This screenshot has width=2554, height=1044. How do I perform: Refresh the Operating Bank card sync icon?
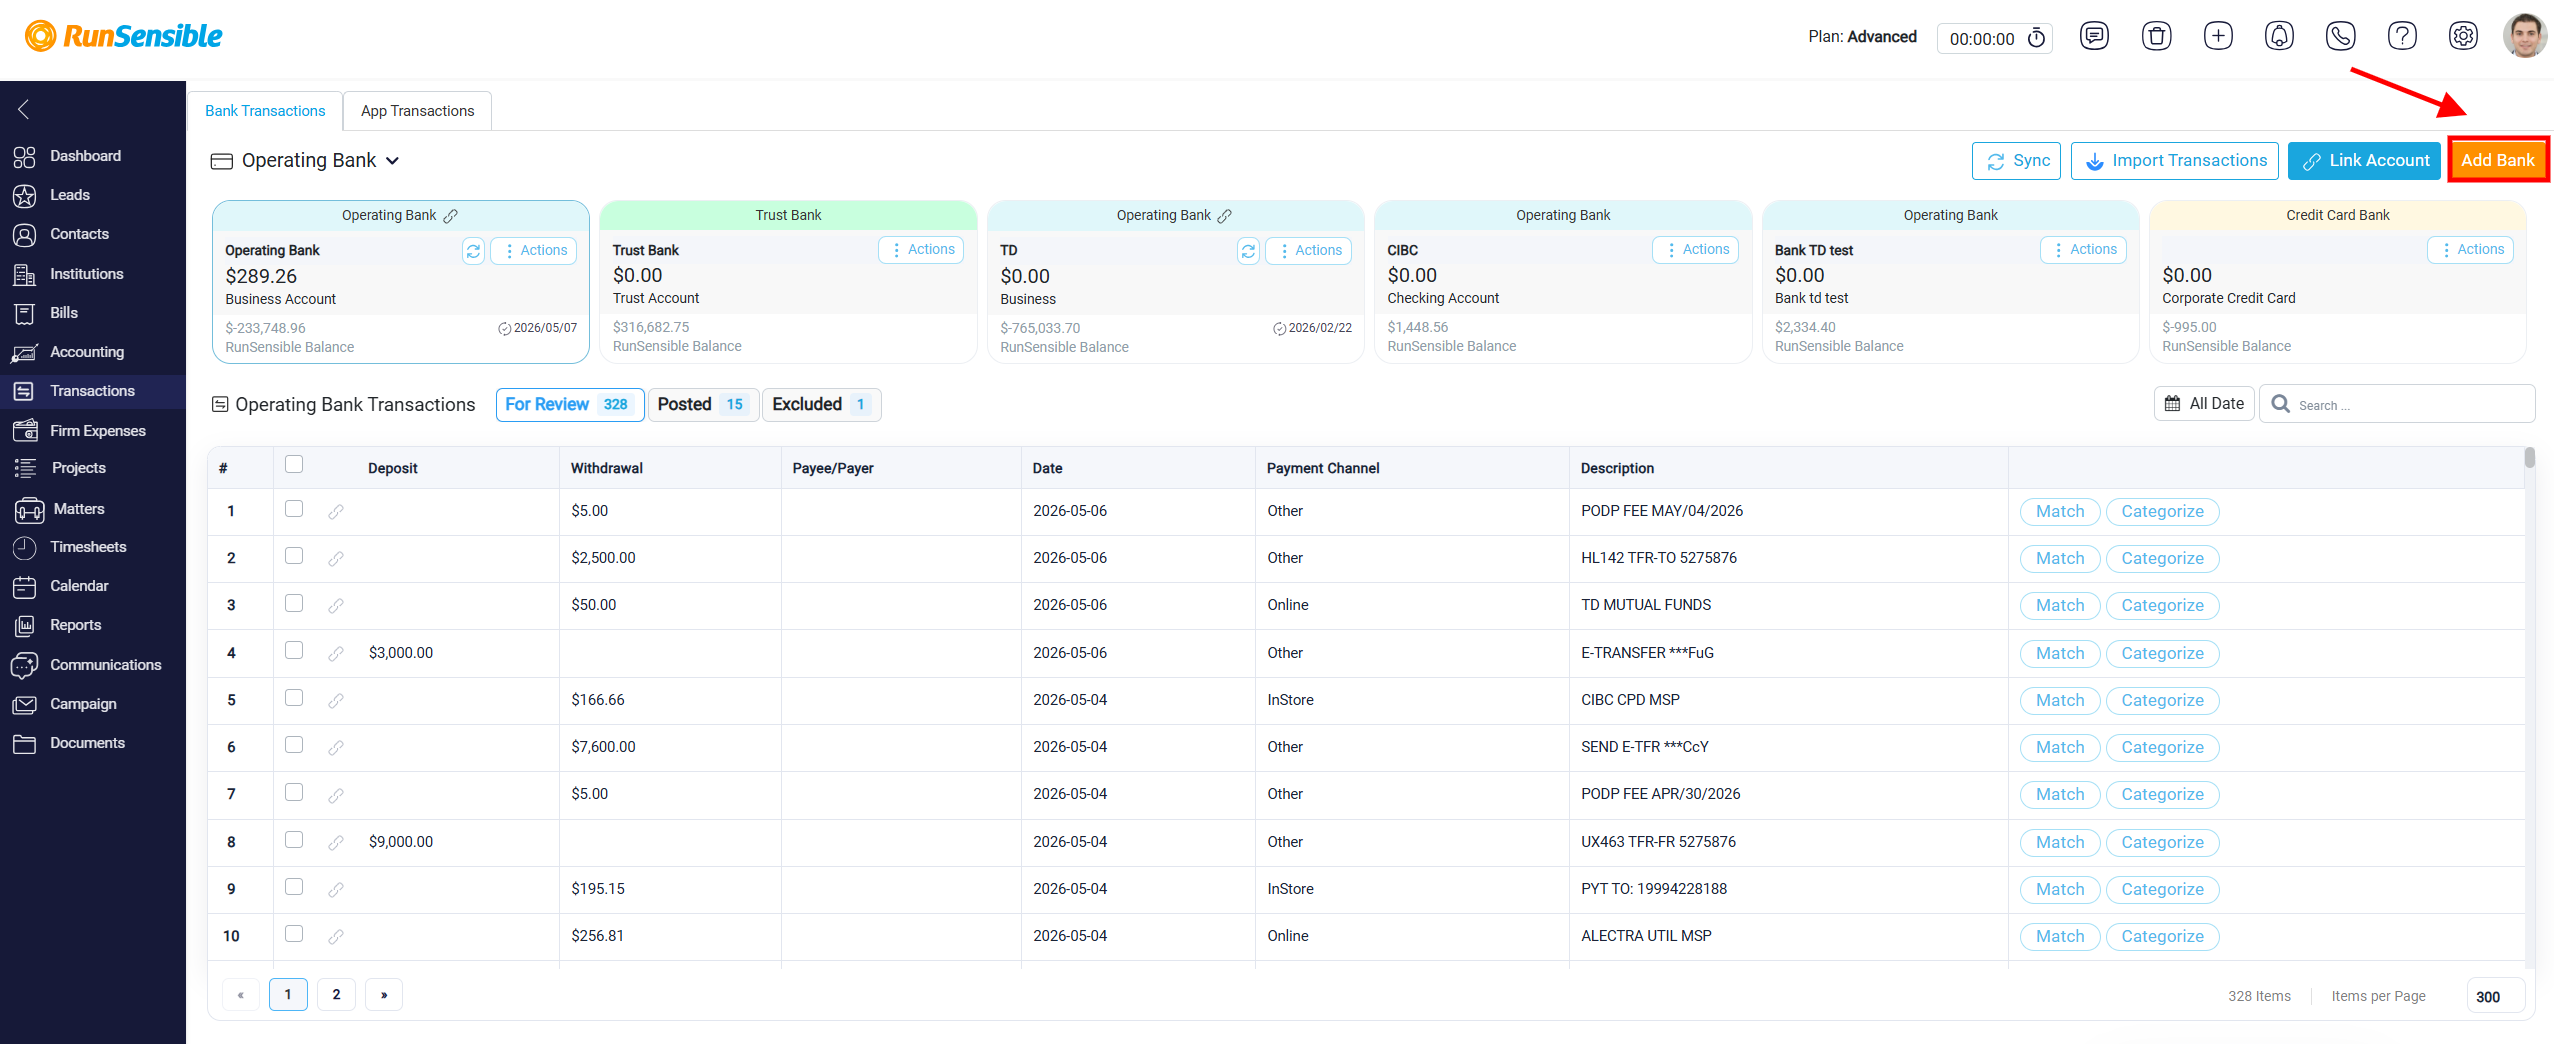coord(473,250)
